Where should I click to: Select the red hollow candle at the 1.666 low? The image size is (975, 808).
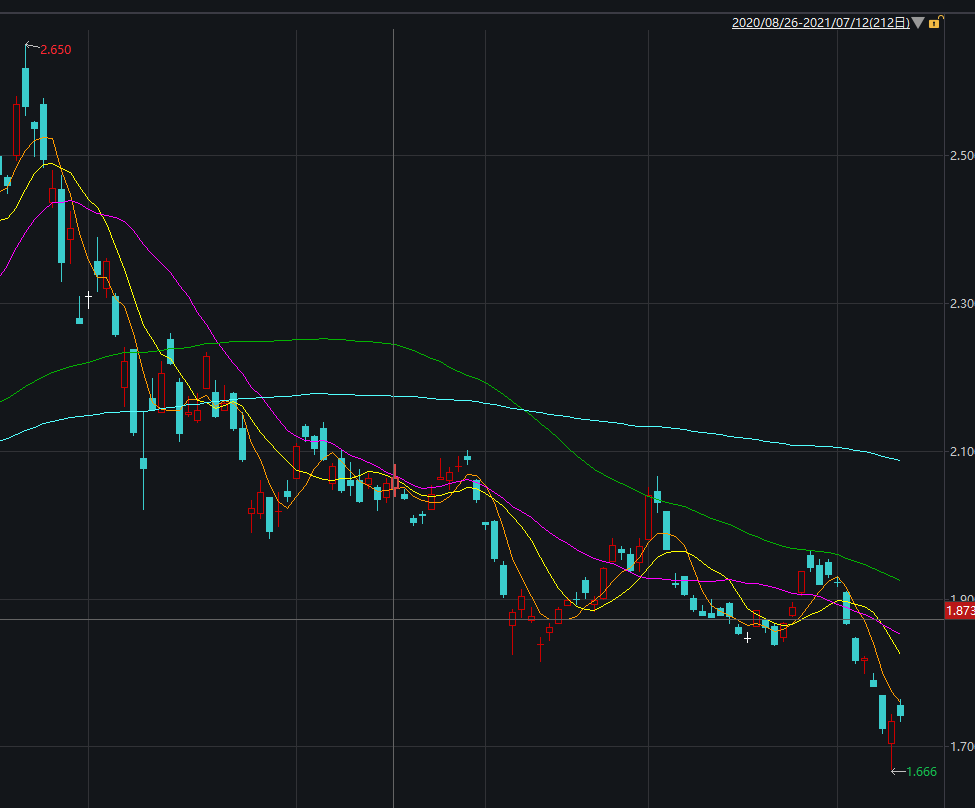(891, 732)
